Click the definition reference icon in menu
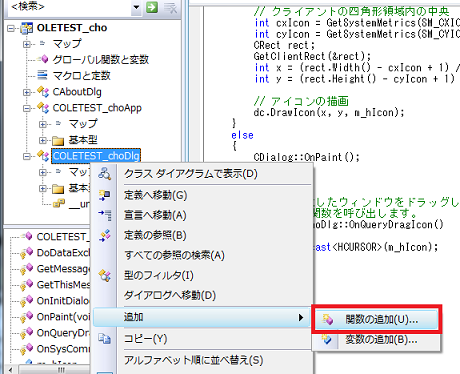 click(x=105, y=235)
